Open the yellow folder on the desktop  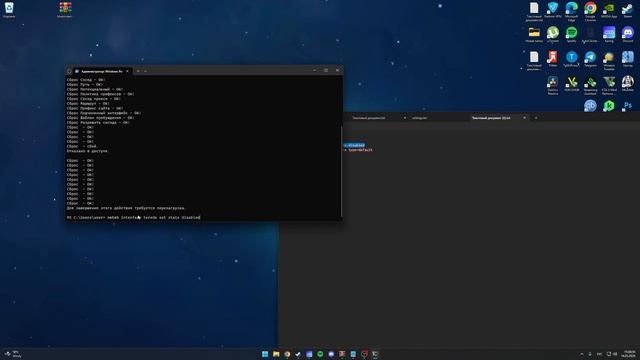tap(534, 34)
